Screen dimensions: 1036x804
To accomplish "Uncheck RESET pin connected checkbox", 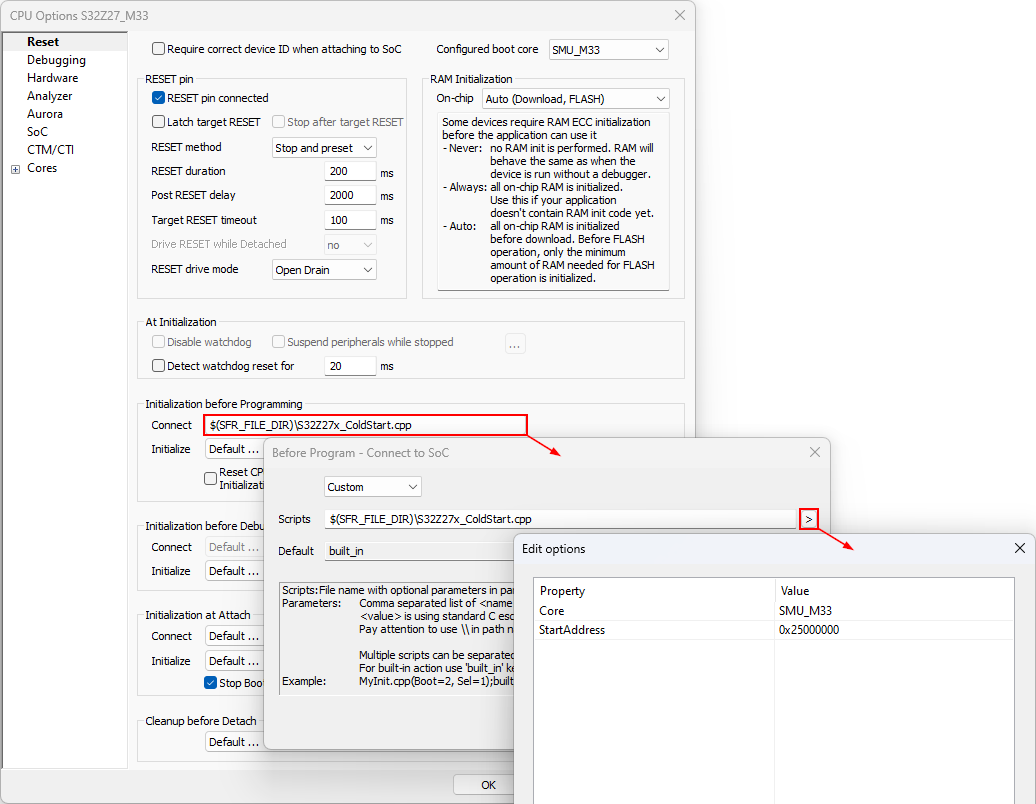I will pyautogui.click(x=158, y=98).
